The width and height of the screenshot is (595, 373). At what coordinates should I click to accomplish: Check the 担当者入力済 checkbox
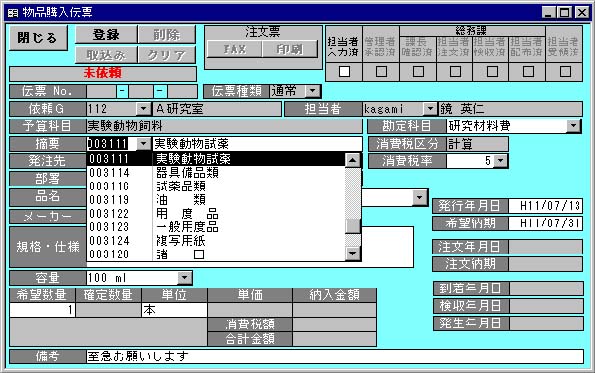pos(344,71)
